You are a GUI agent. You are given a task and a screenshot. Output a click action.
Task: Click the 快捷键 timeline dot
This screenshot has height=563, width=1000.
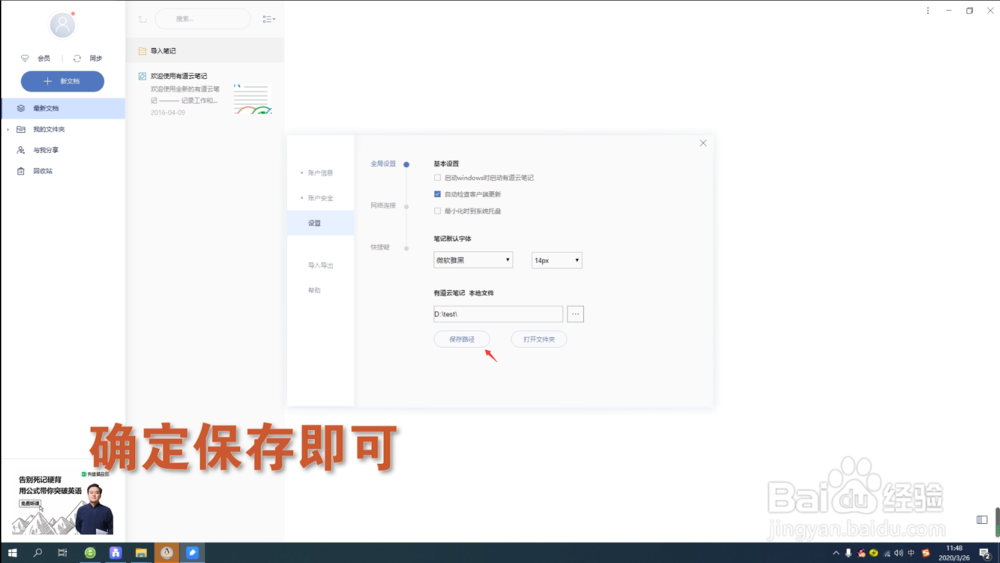click(406, 248)
